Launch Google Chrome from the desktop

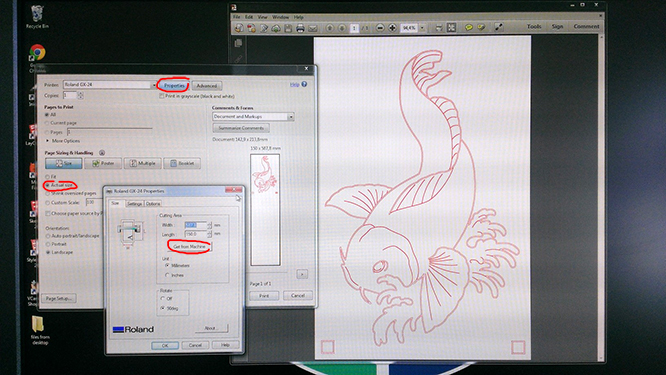[x=37, y=53]
